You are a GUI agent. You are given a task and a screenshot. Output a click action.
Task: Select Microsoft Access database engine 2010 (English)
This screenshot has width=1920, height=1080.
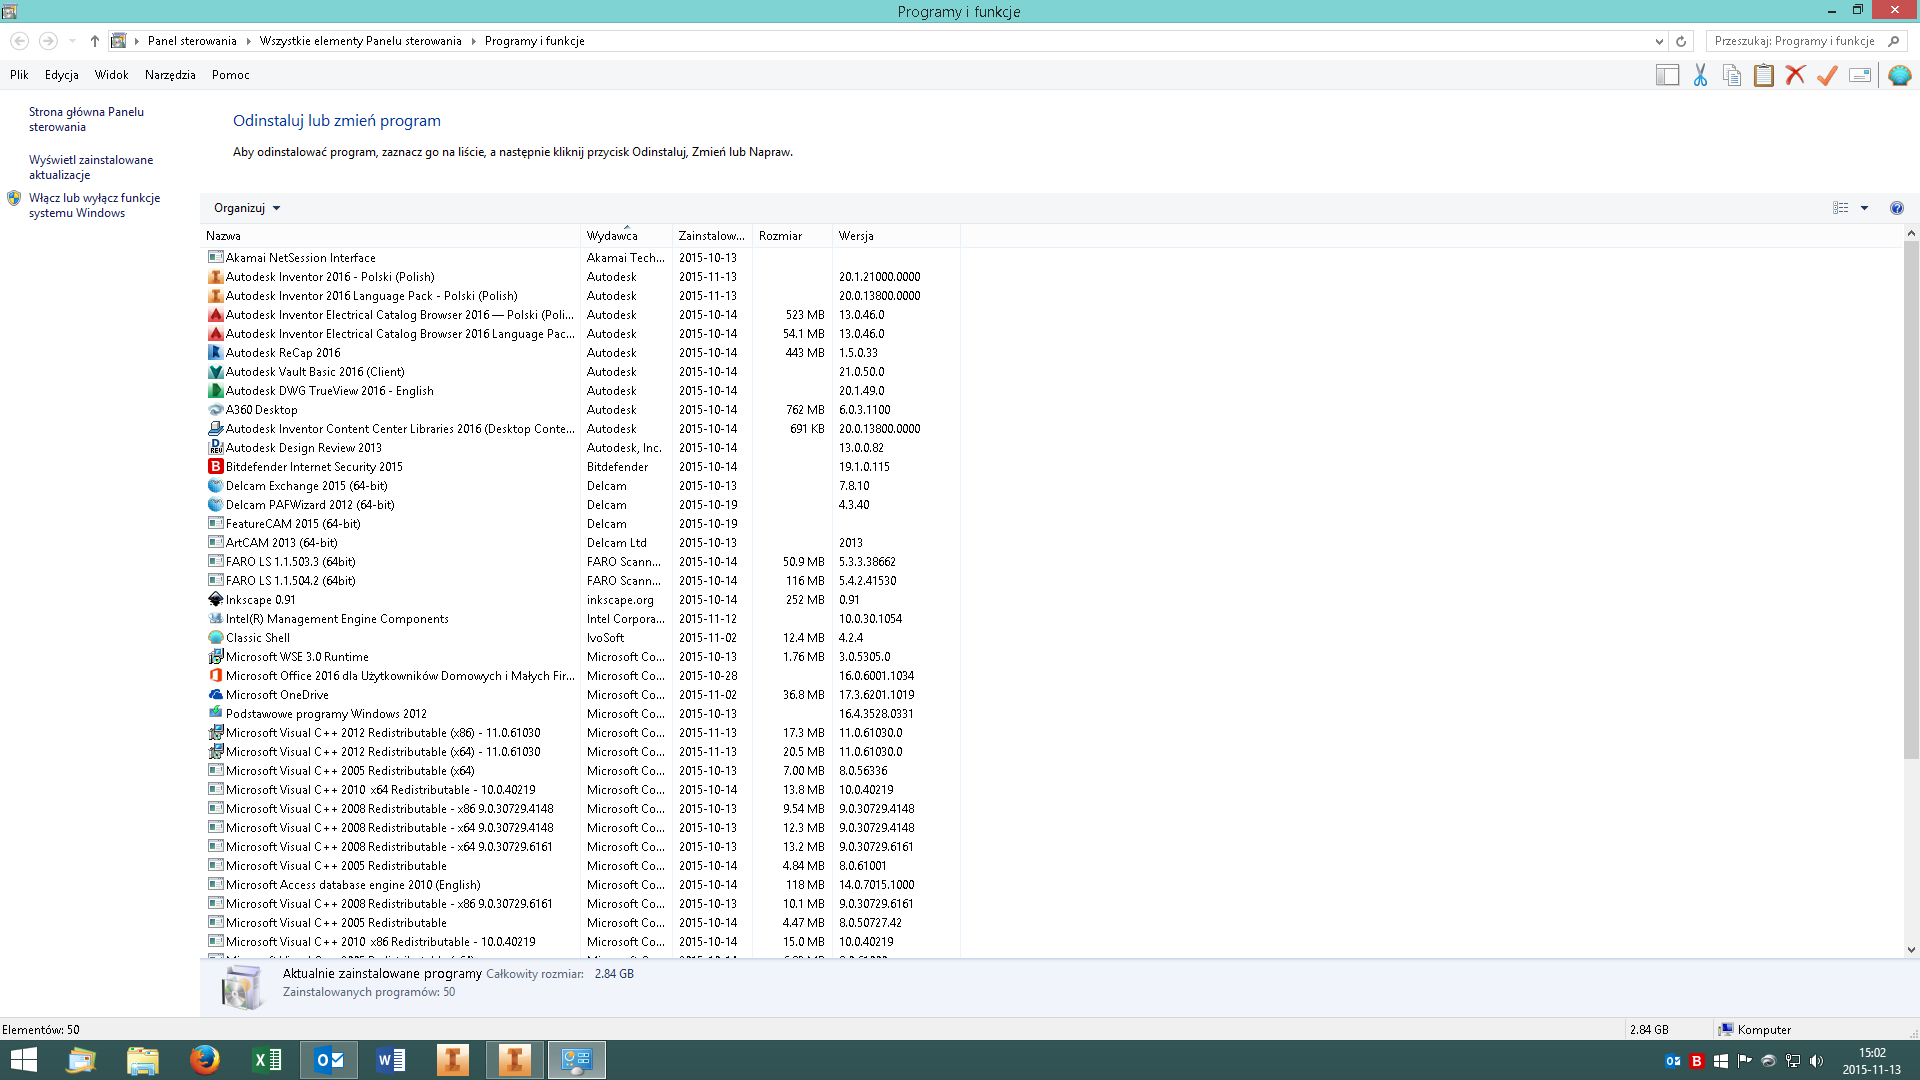580,885
